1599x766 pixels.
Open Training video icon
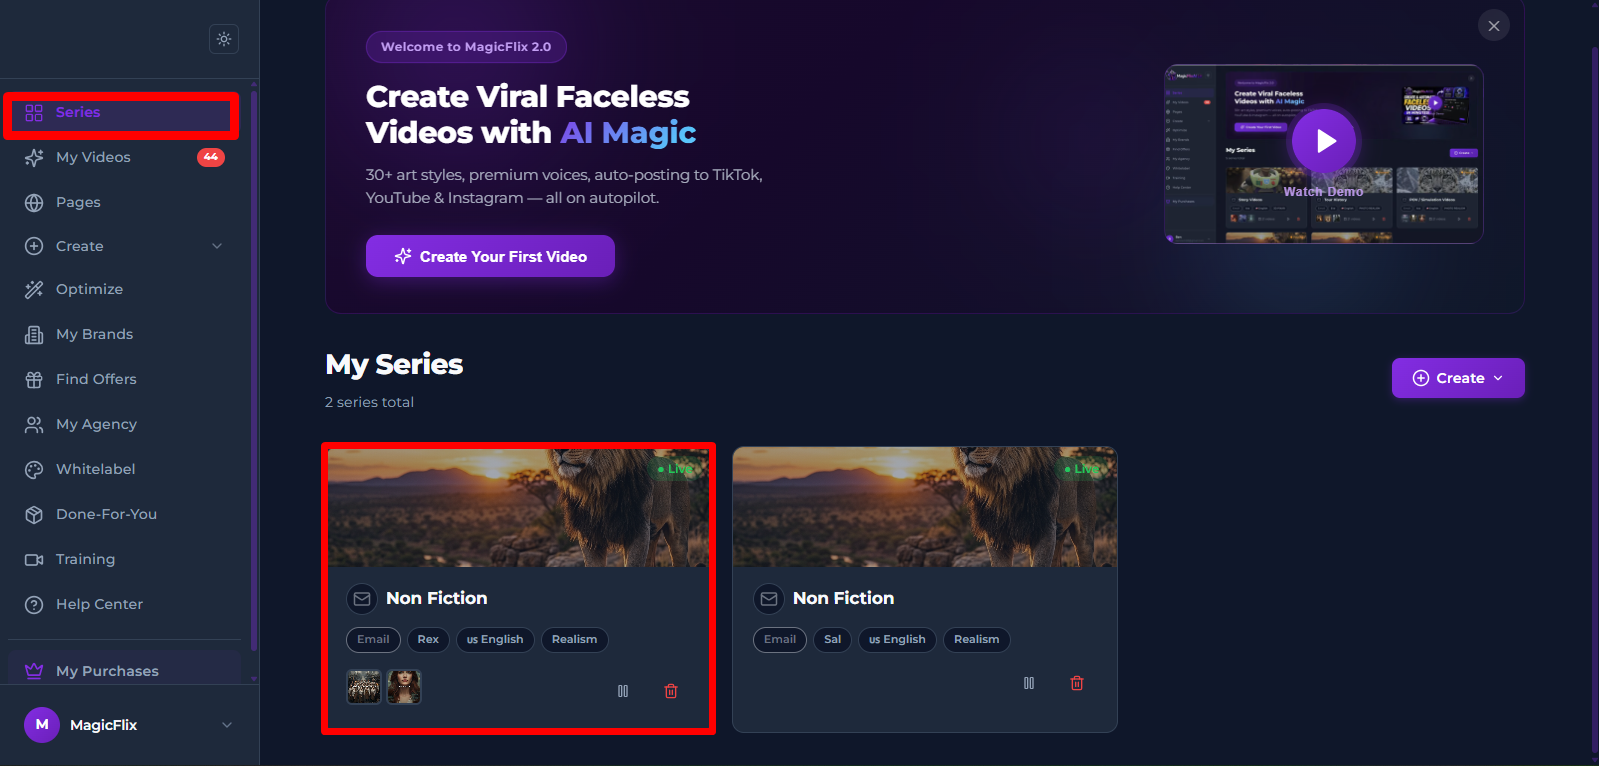34,559
